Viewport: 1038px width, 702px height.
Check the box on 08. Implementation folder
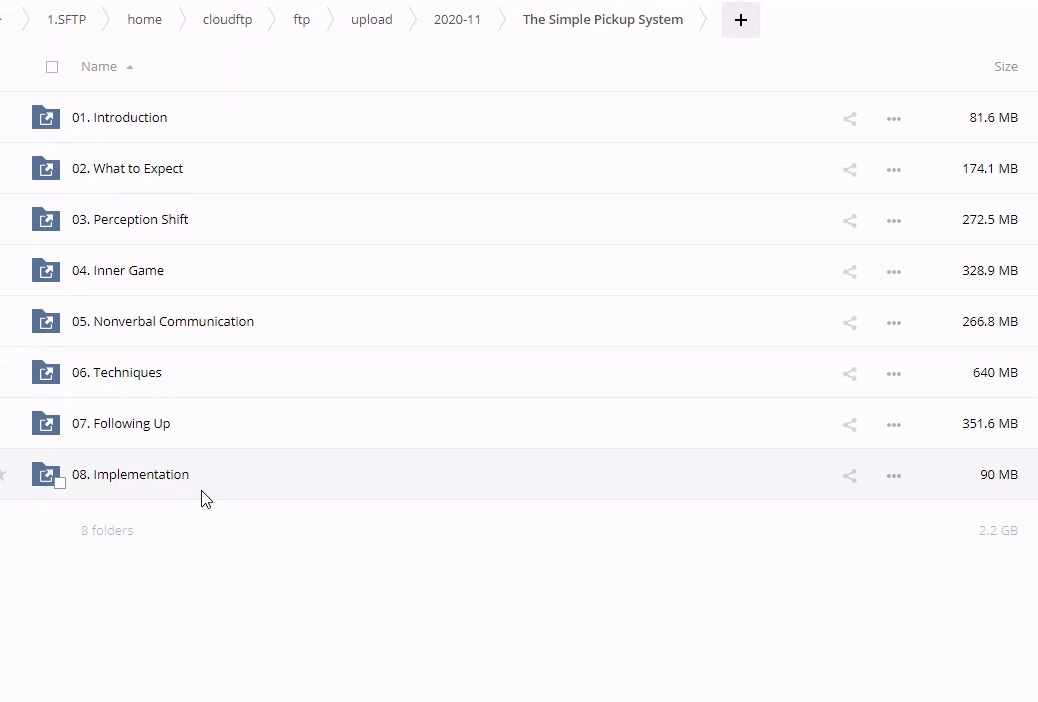[x=60, y=483]
